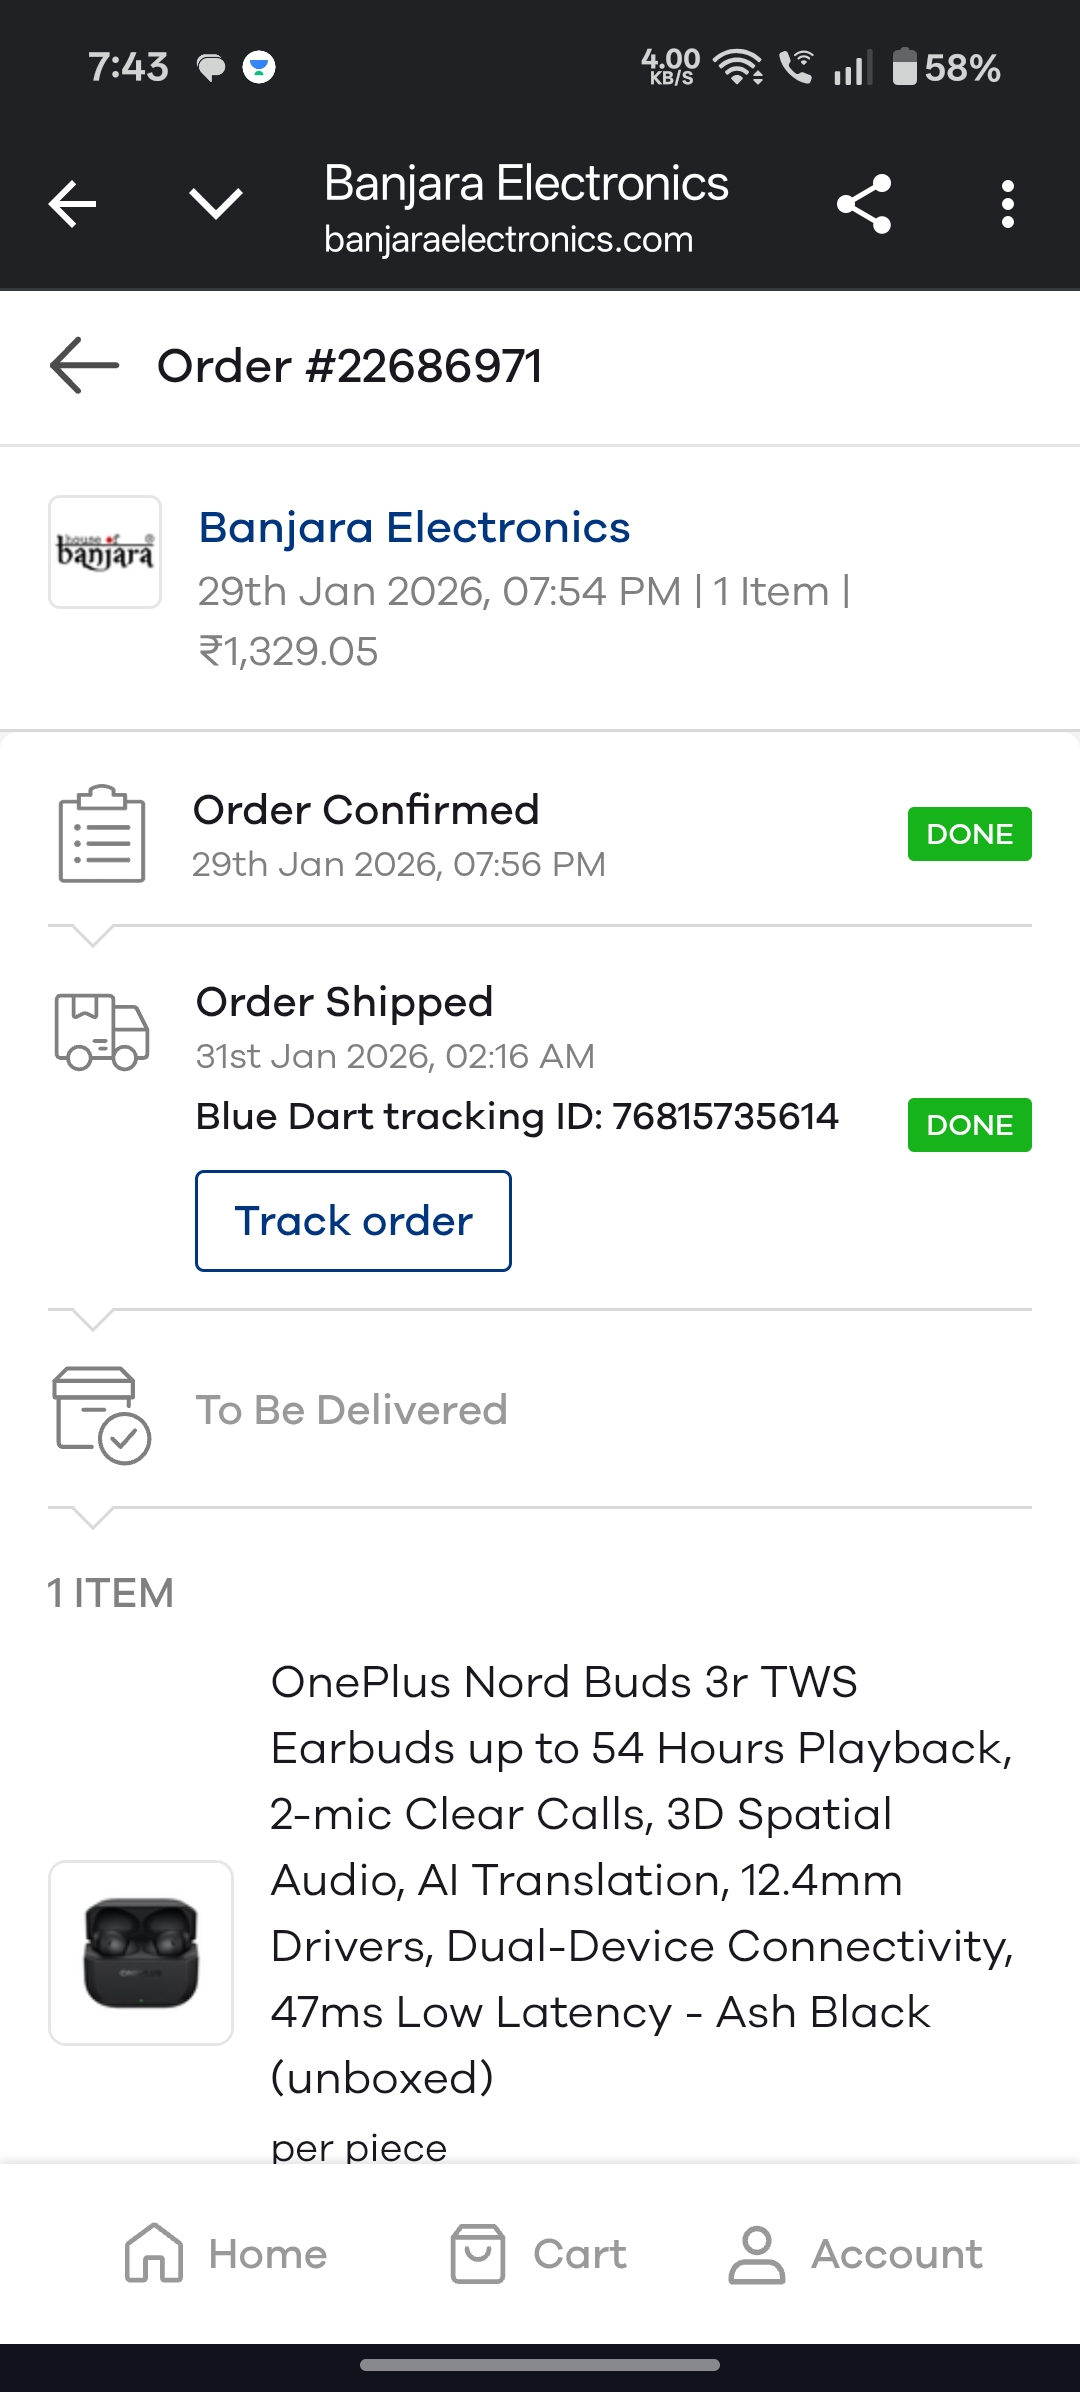
Task: Go to the Home tab
Action: 226,2254
